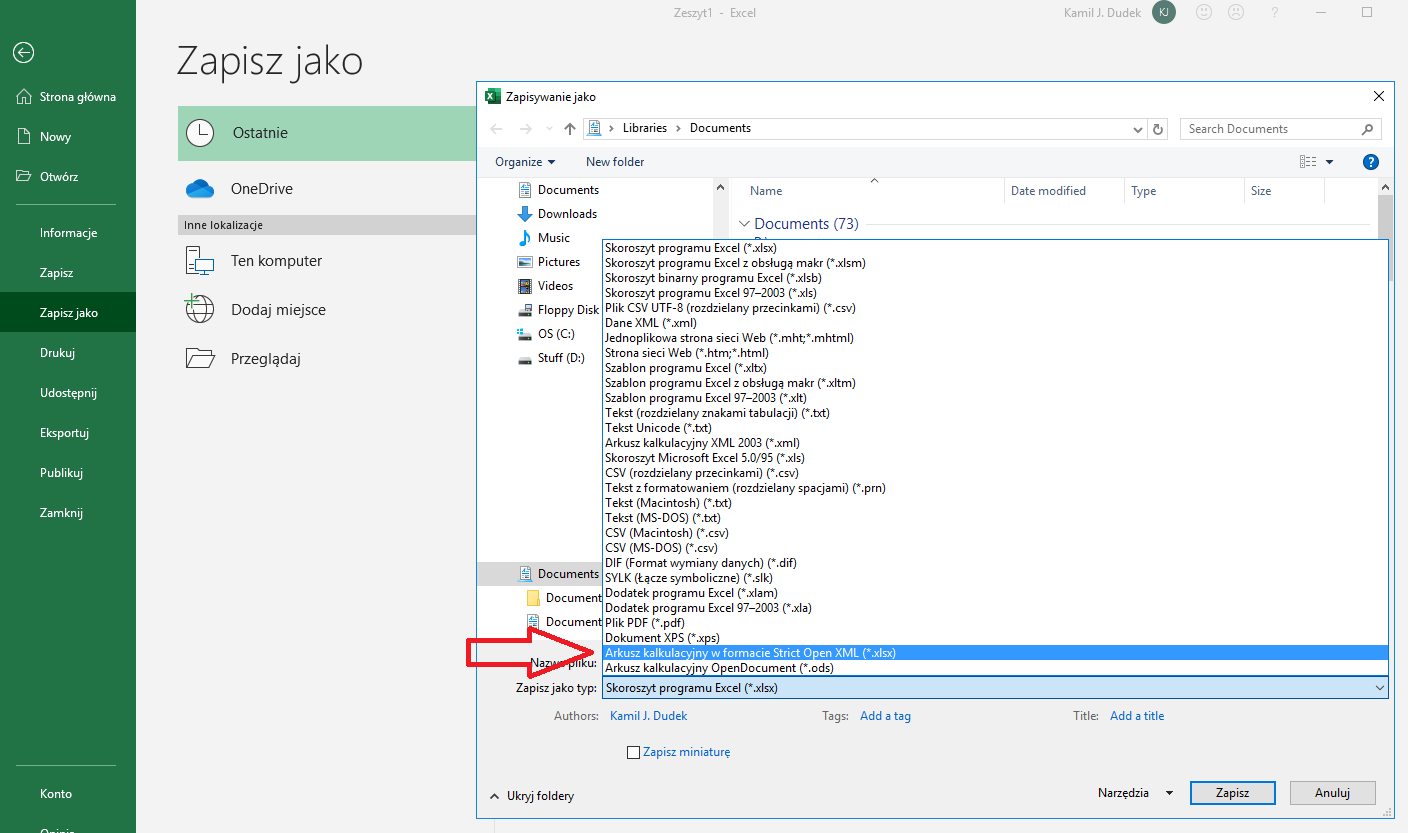Viewport: 1408px width, 833px height.
Task: Click the refresh icon beside the address bar
Action: click(x=1157, y=128)
